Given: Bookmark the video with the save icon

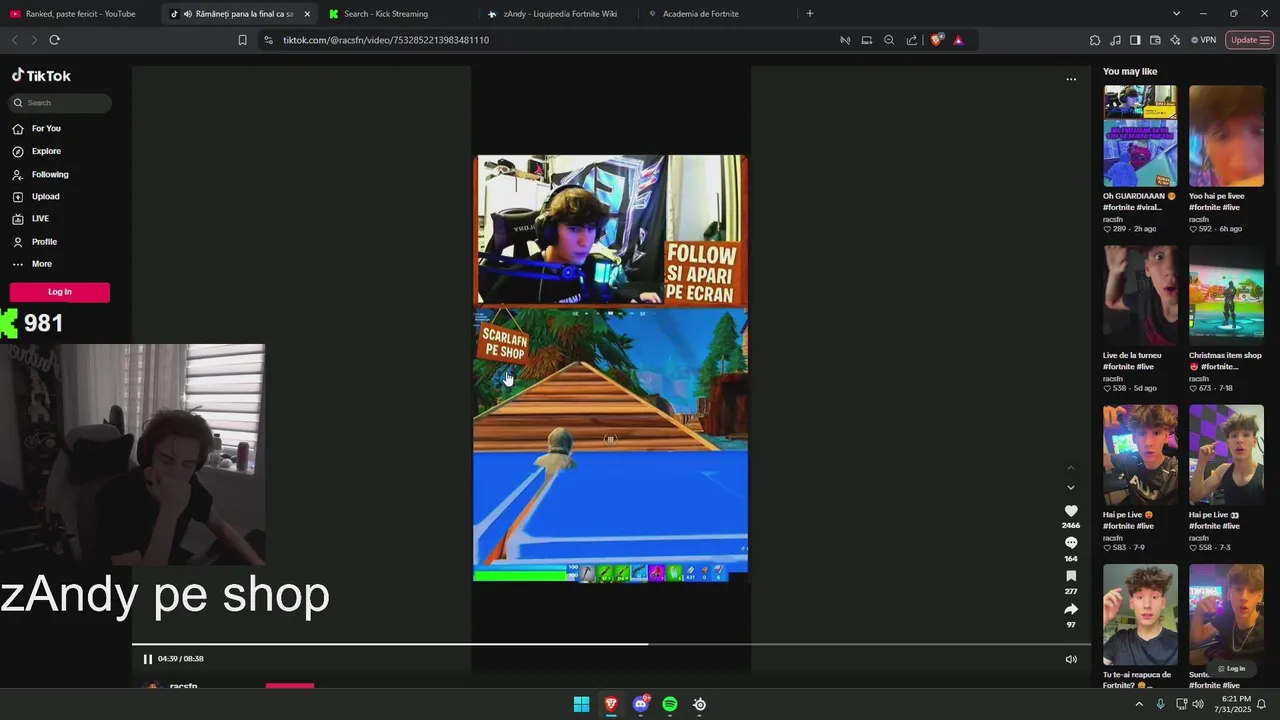Looking at the screenshot, I should coord(1071,576).
